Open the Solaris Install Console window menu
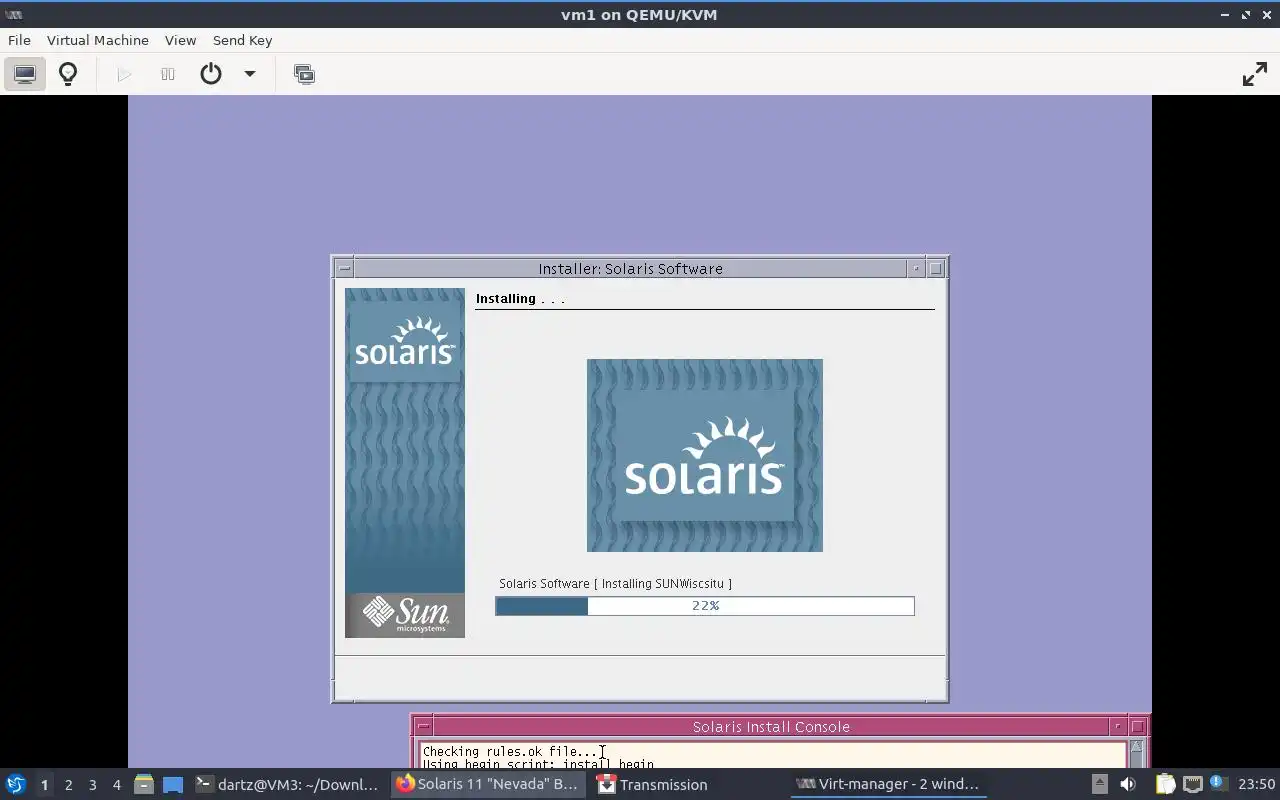 [423, 727]
